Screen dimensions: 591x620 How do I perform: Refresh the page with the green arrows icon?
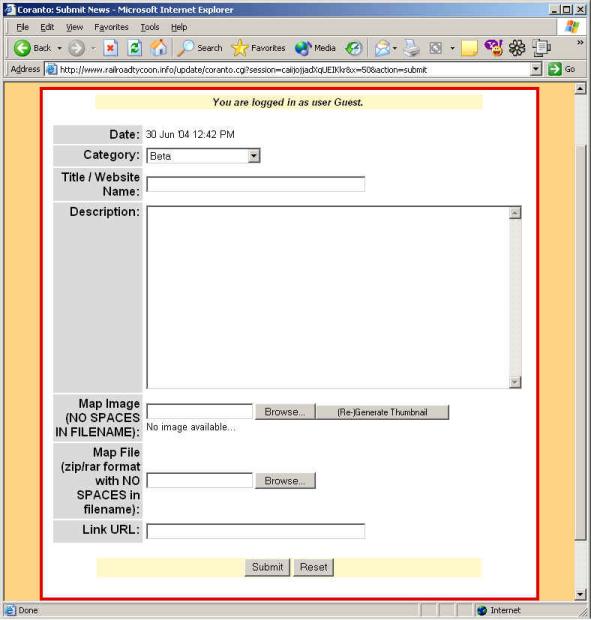coord(134,48)
